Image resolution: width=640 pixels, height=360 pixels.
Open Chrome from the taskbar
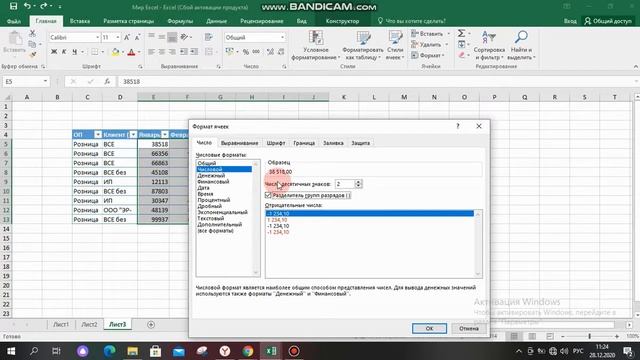tap(248, 351)
